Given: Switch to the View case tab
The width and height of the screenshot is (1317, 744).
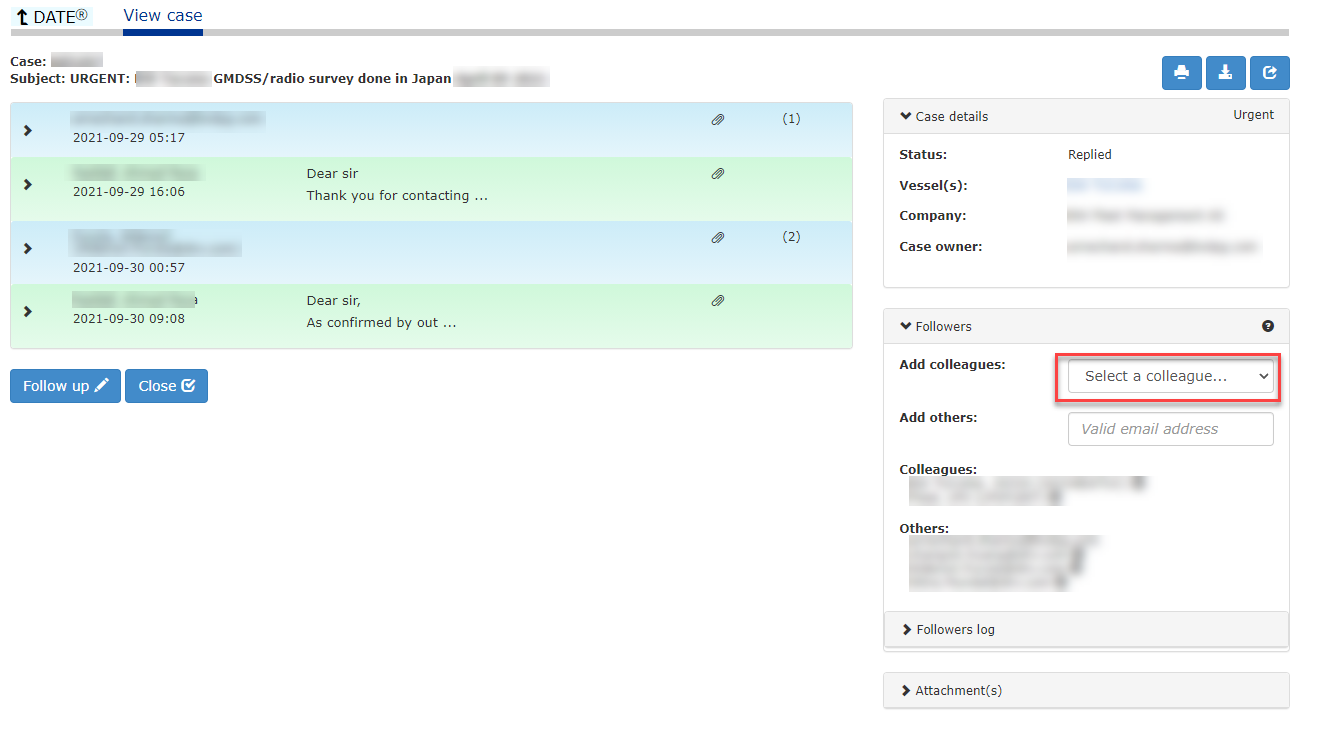Looking at the screenshot, I should pos(162,16).
